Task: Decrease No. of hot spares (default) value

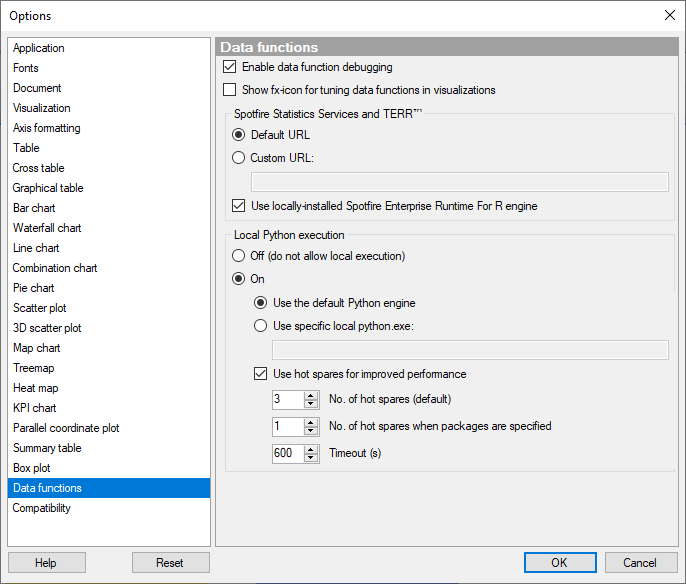Action: tap(311, 404)
